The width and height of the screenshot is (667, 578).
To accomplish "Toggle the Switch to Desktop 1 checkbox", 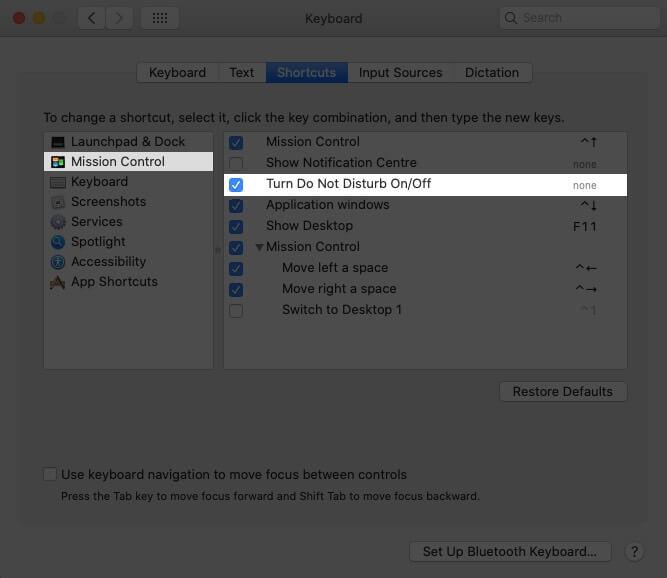I will point(236,310).
